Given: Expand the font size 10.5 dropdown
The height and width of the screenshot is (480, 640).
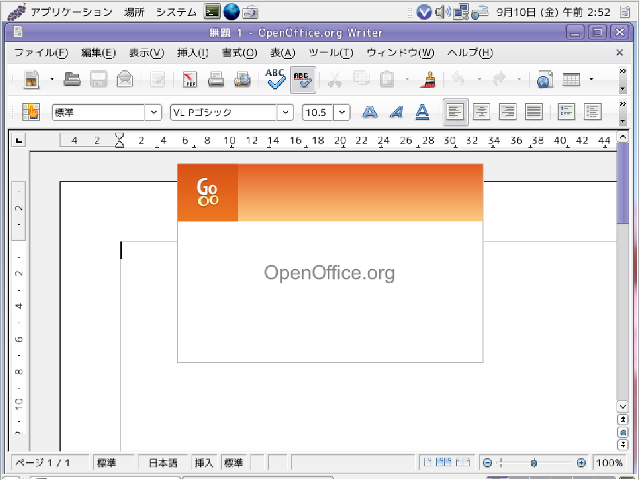Looking at the screenshot, I should click(342, 112).
